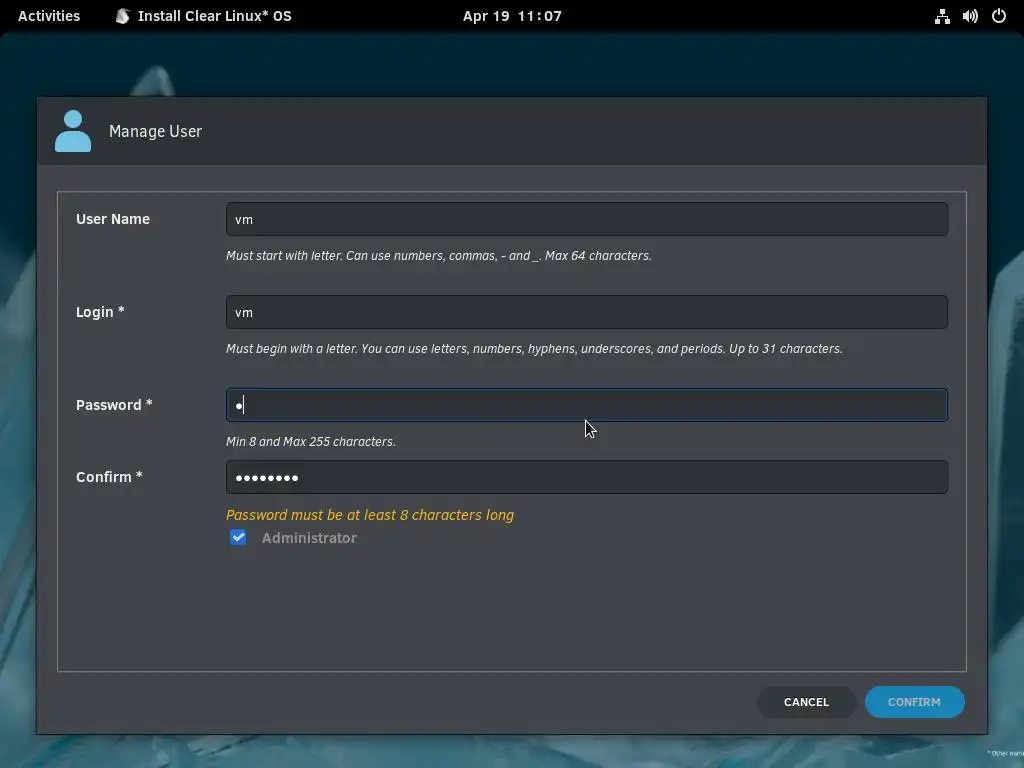Click the Manage User dialog title
The image size is (1024, 768).
[x=155, y=131]
